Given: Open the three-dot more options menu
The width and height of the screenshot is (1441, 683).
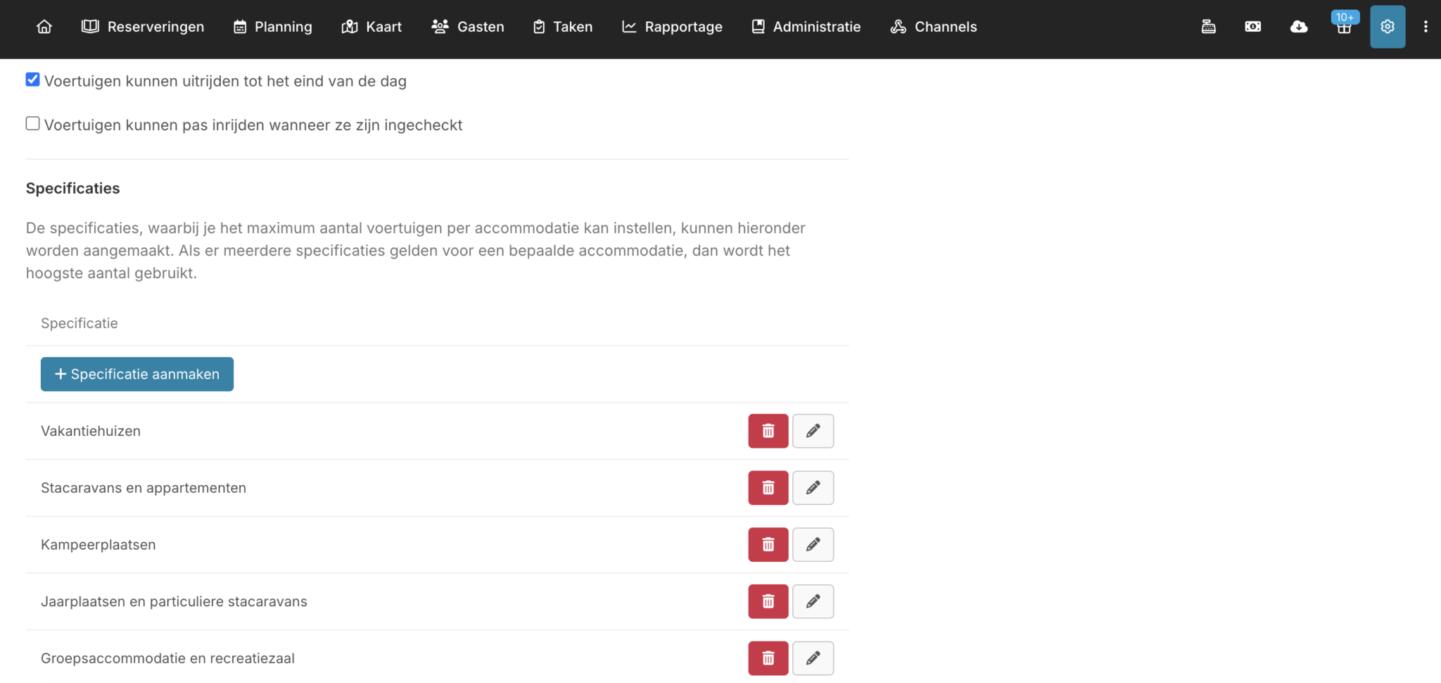Looking at the screenshot, I should (x=1425, y=27).
